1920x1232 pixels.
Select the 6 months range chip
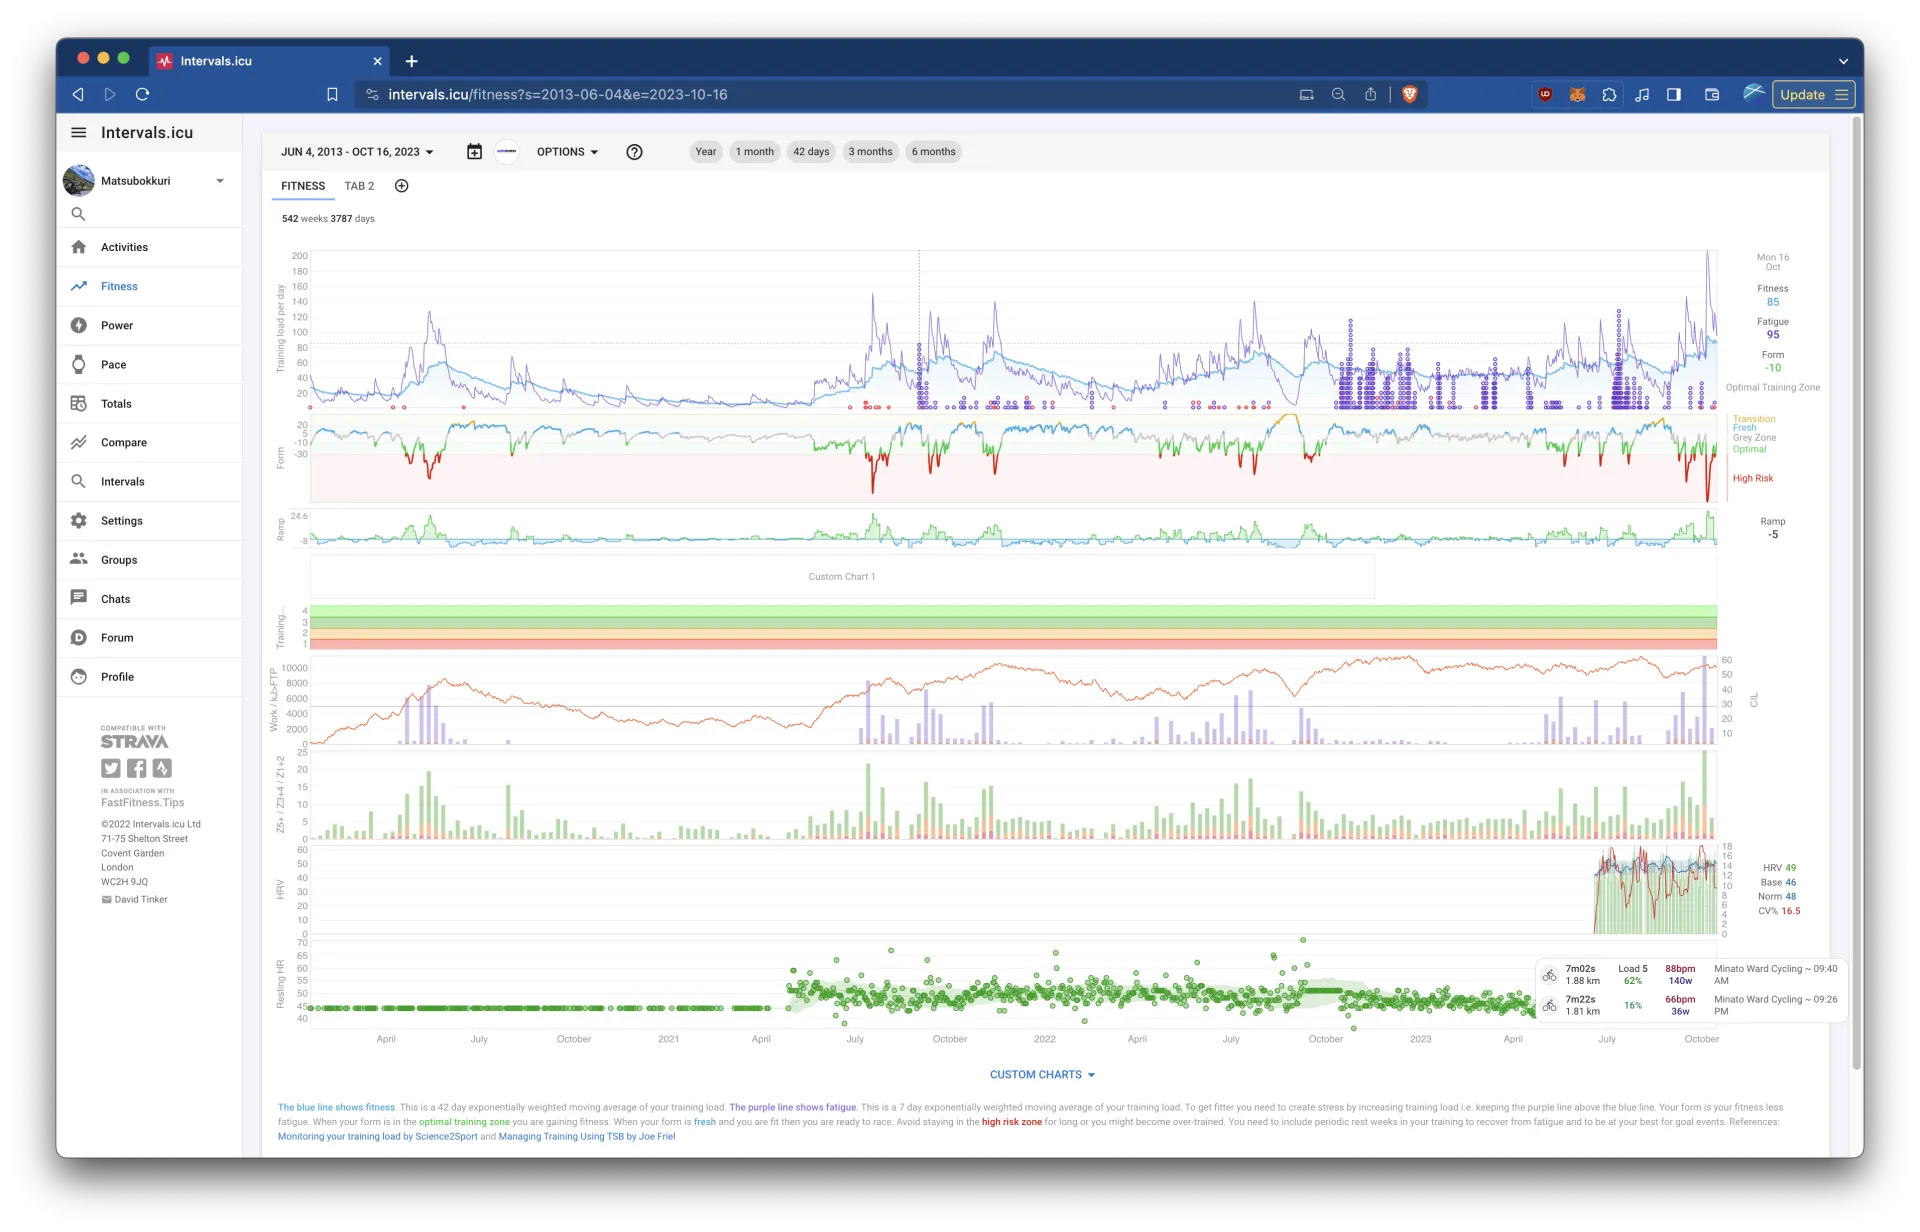[933, 152]
